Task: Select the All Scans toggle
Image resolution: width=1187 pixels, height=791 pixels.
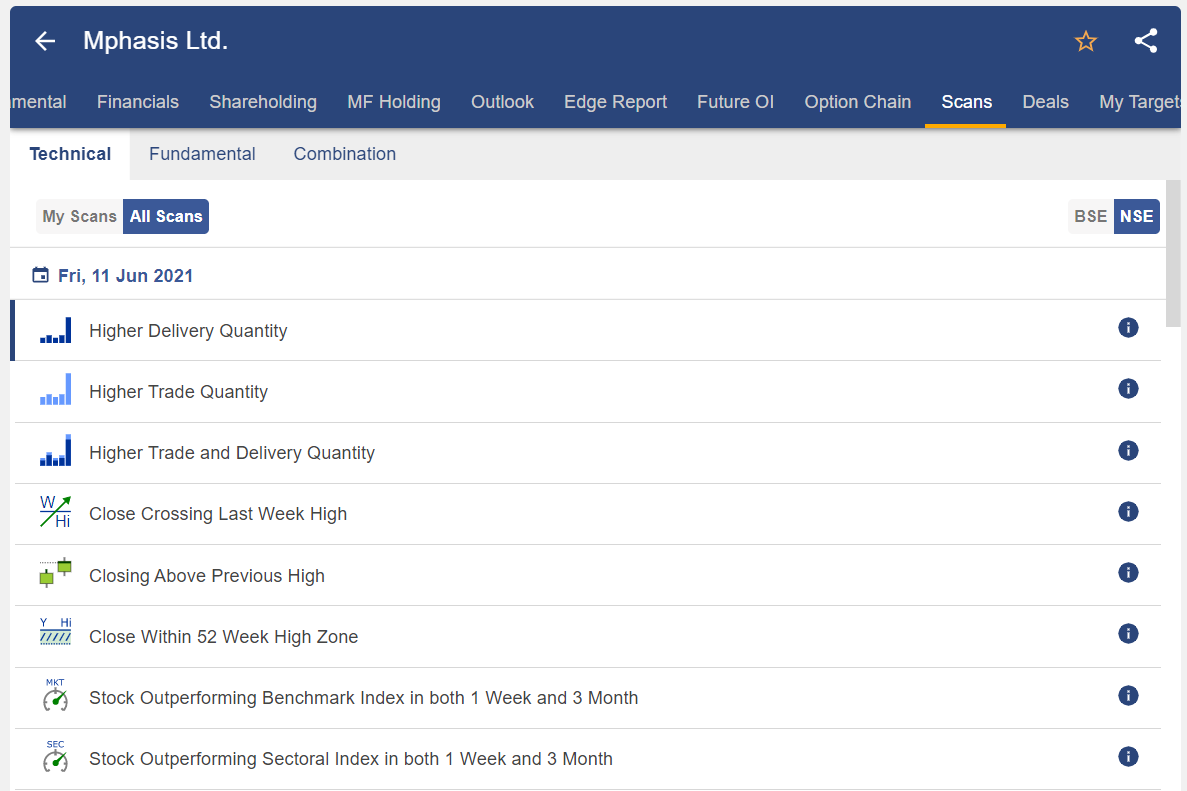Action: (x=166, y=216)
